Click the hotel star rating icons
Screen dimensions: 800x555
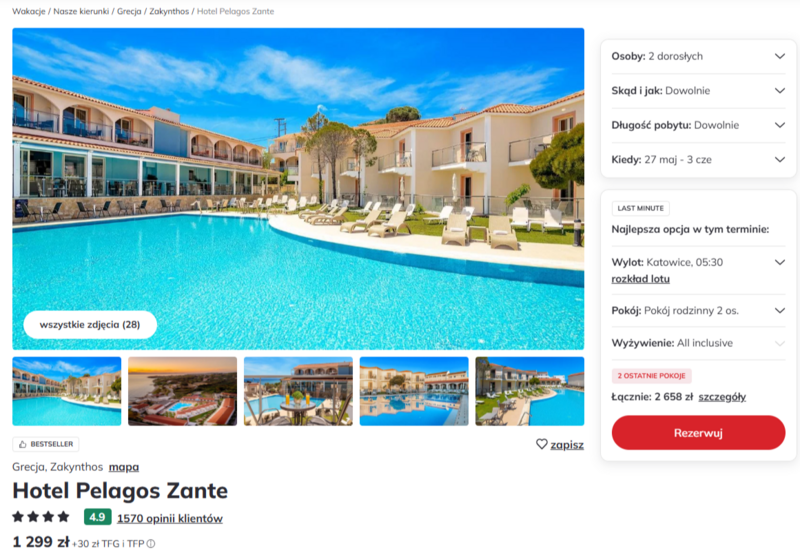[x=41, y=517]
